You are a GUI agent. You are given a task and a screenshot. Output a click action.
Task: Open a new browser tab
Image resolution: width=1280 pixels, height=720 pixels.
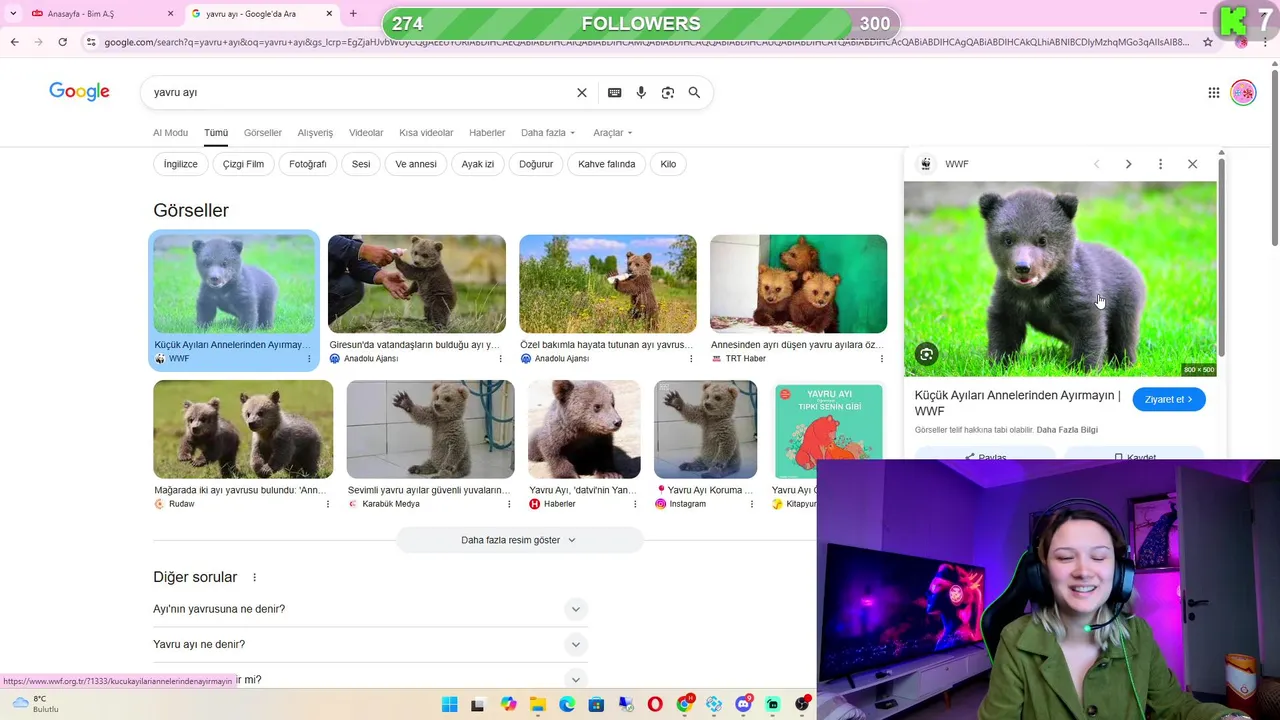(x=353, y=14)
